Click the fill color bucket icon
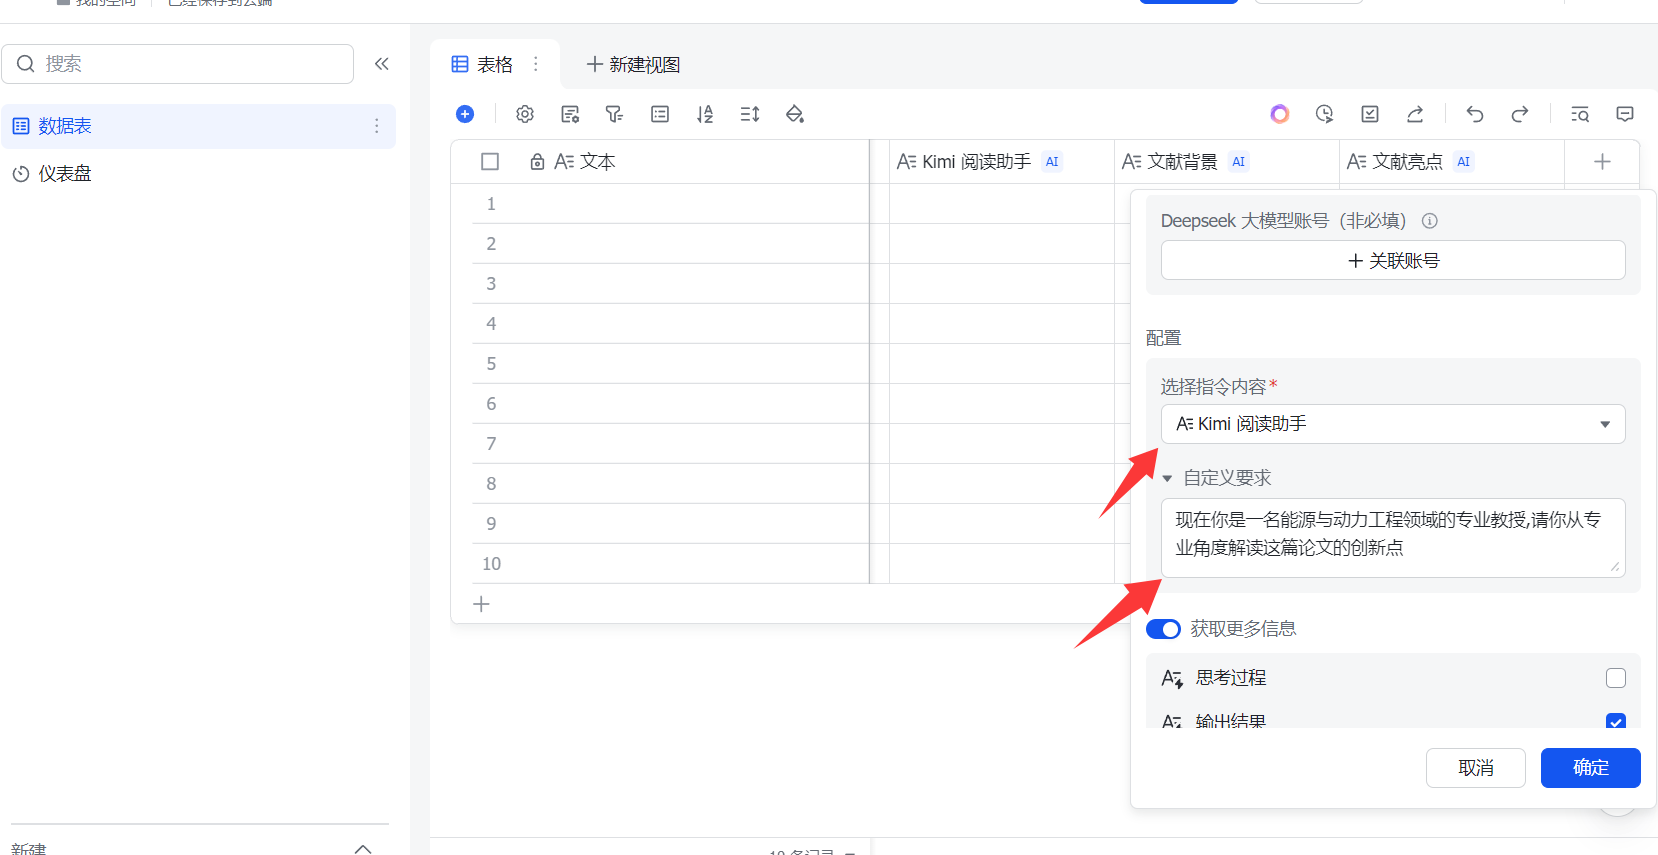1658x855 pixels. point(795,114)
